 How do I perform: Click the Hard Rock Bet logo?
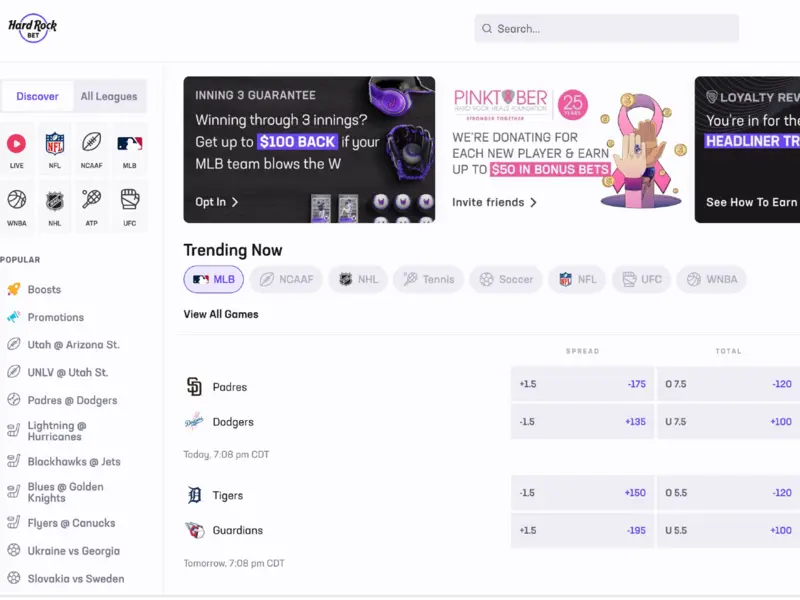pos(33,28)
